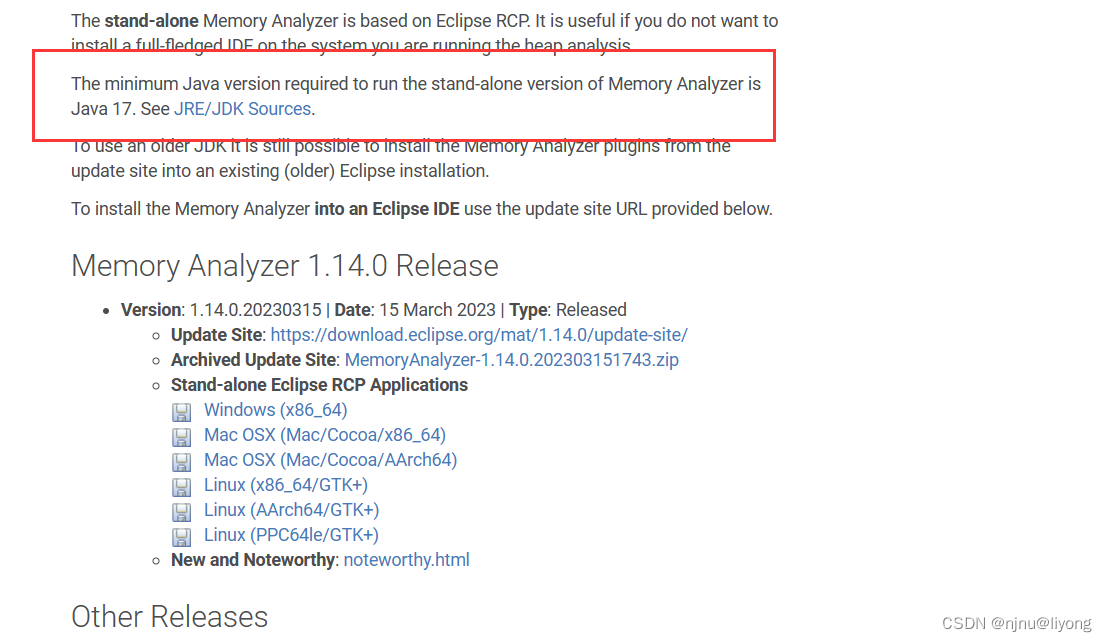Open the Linux (PPC64le/GTK+) download link
The height and width of the screenshot is (642, 1107).
click(291, 535)
